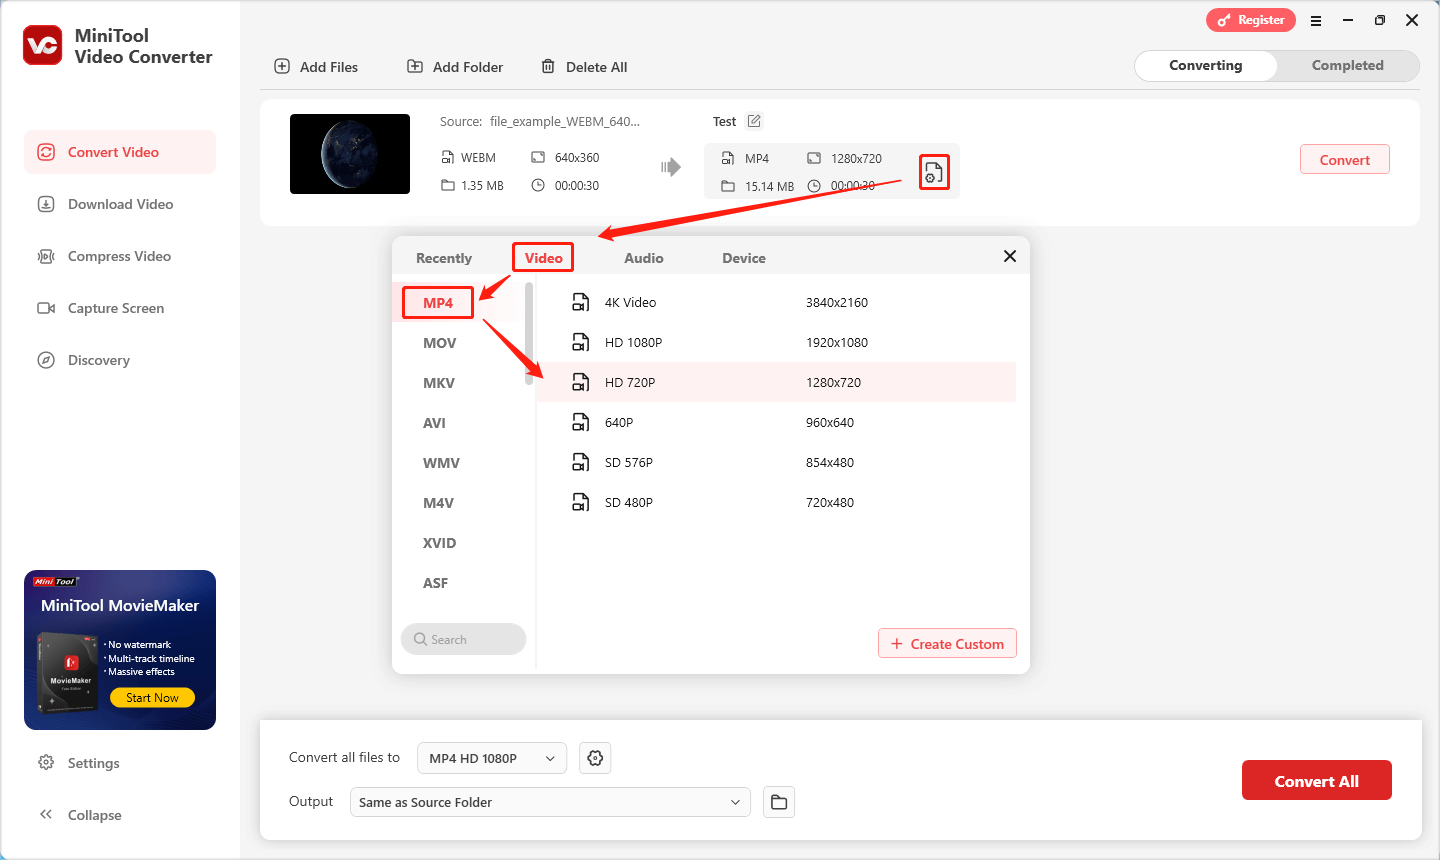This screenshot has width=1440, height=860.
Task: Click the plus icon in Create Custom
Action: 897,644
